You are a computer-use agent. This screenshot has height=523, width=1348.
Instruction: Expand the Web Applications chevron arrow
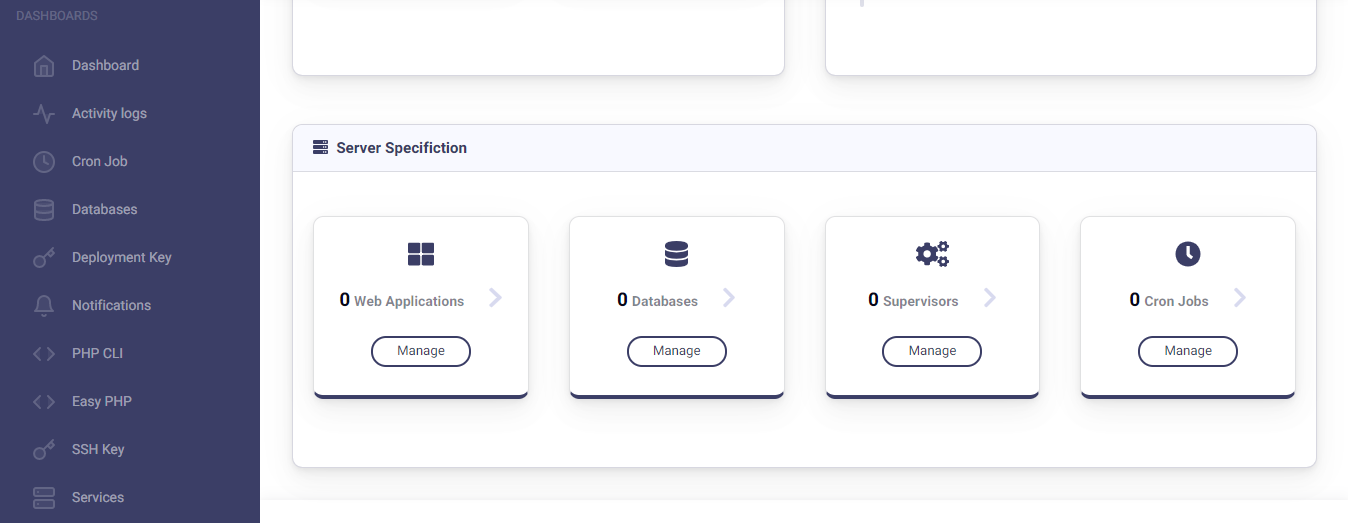[x=495, y=297]
